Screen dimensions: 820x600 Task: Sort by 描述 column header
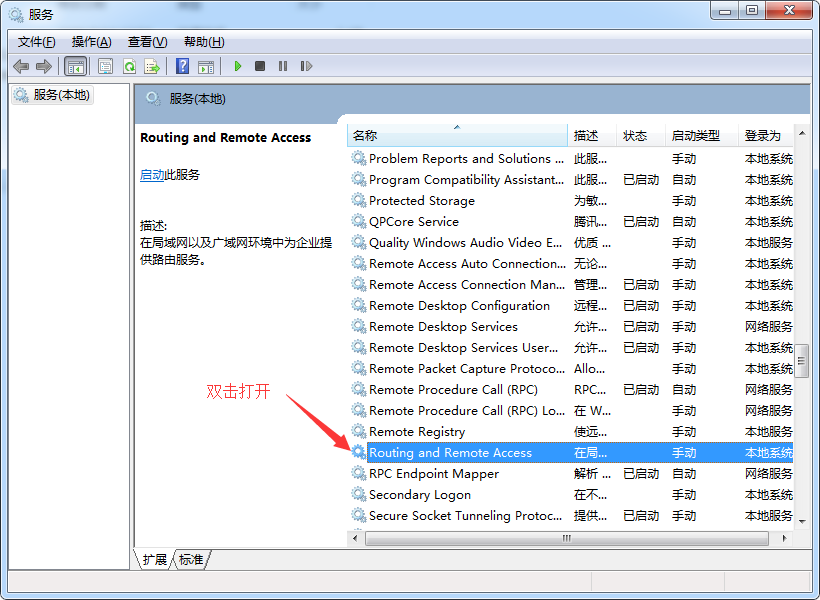(x=592, y=135)
